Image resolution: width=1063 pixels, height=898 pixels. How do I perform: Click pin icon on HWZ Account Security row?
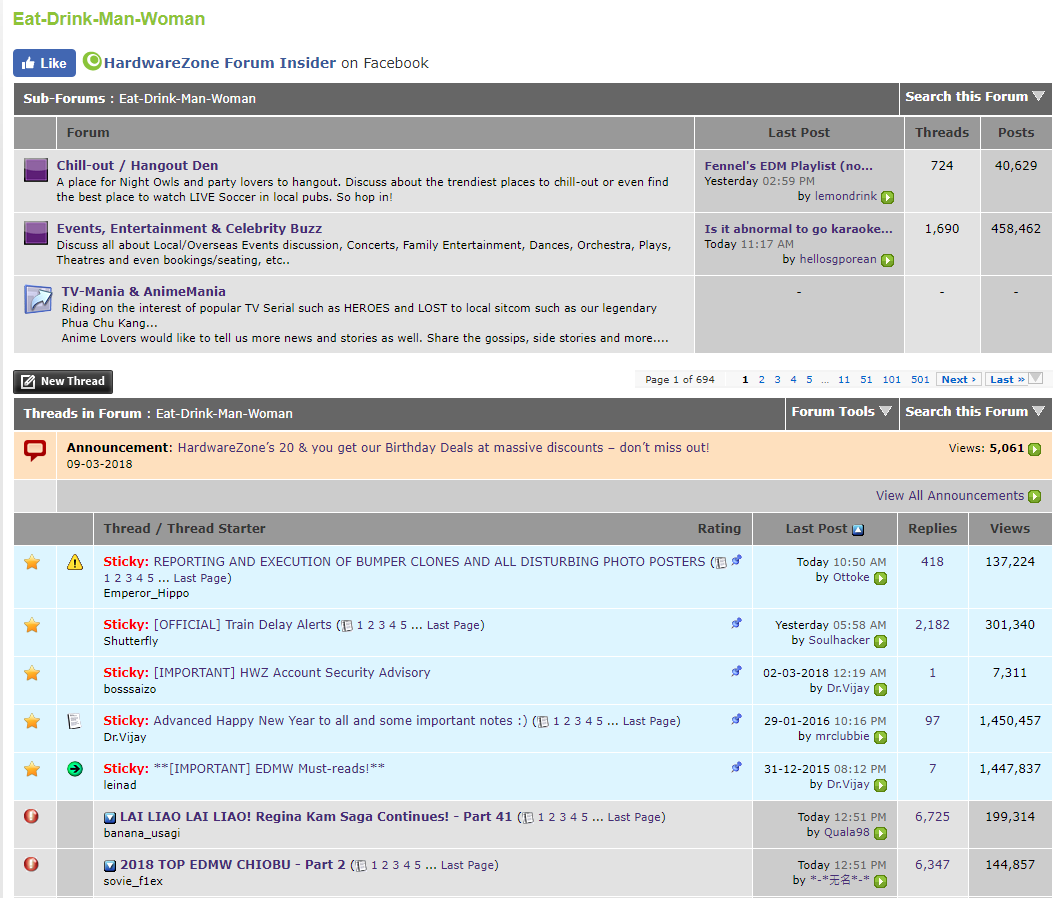(x=736, y=671)
